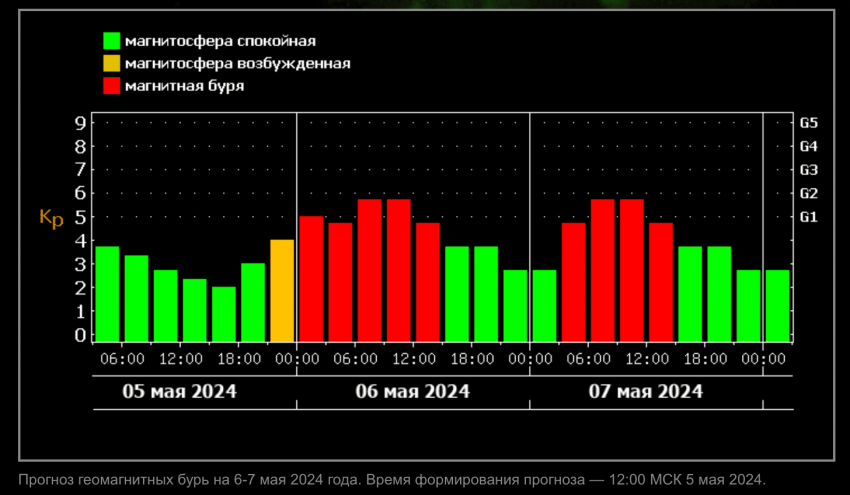Click the number 9 on the Kp axis
Viewport: 850px width, 495px height.
click(80, 123)
